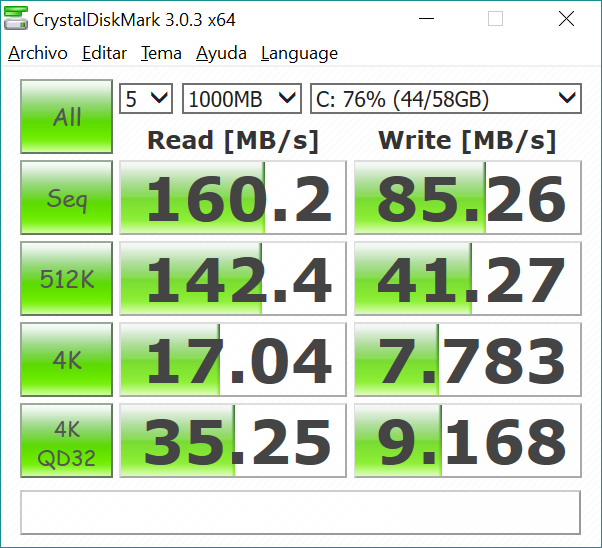Click the 4K QD32 write result 9.168

click(468, 441)
